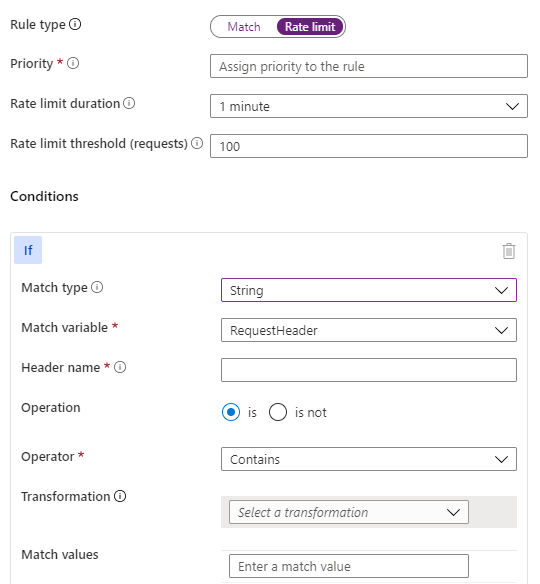The height and width of the screenshot is (584, 540).
Task: Switch rule type to Match
Action: pyautogui.click(x=244, y=27)
